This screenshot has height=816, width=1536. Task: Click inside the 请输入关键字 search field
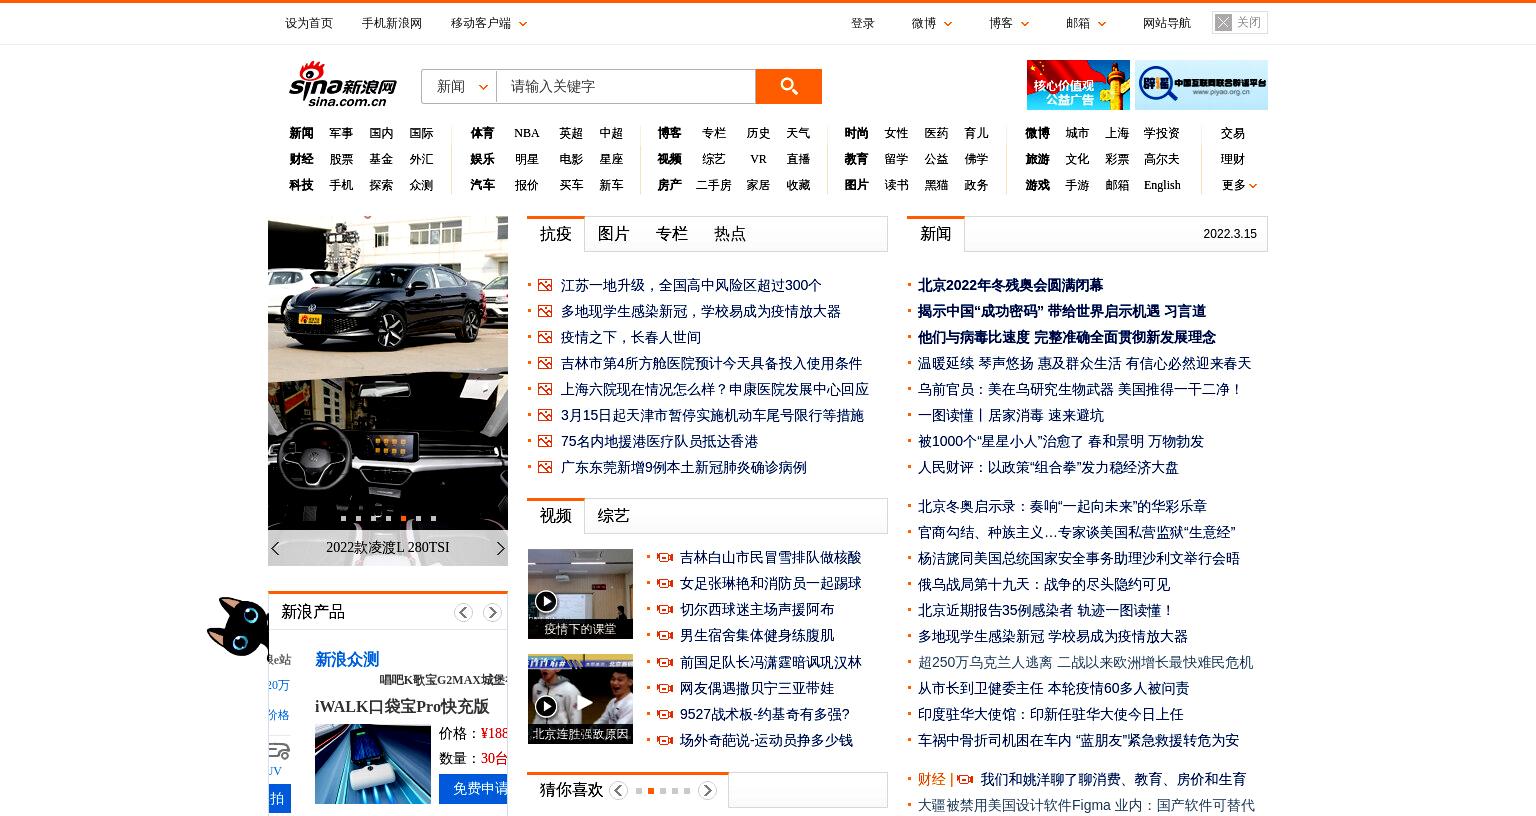[626, 86]
